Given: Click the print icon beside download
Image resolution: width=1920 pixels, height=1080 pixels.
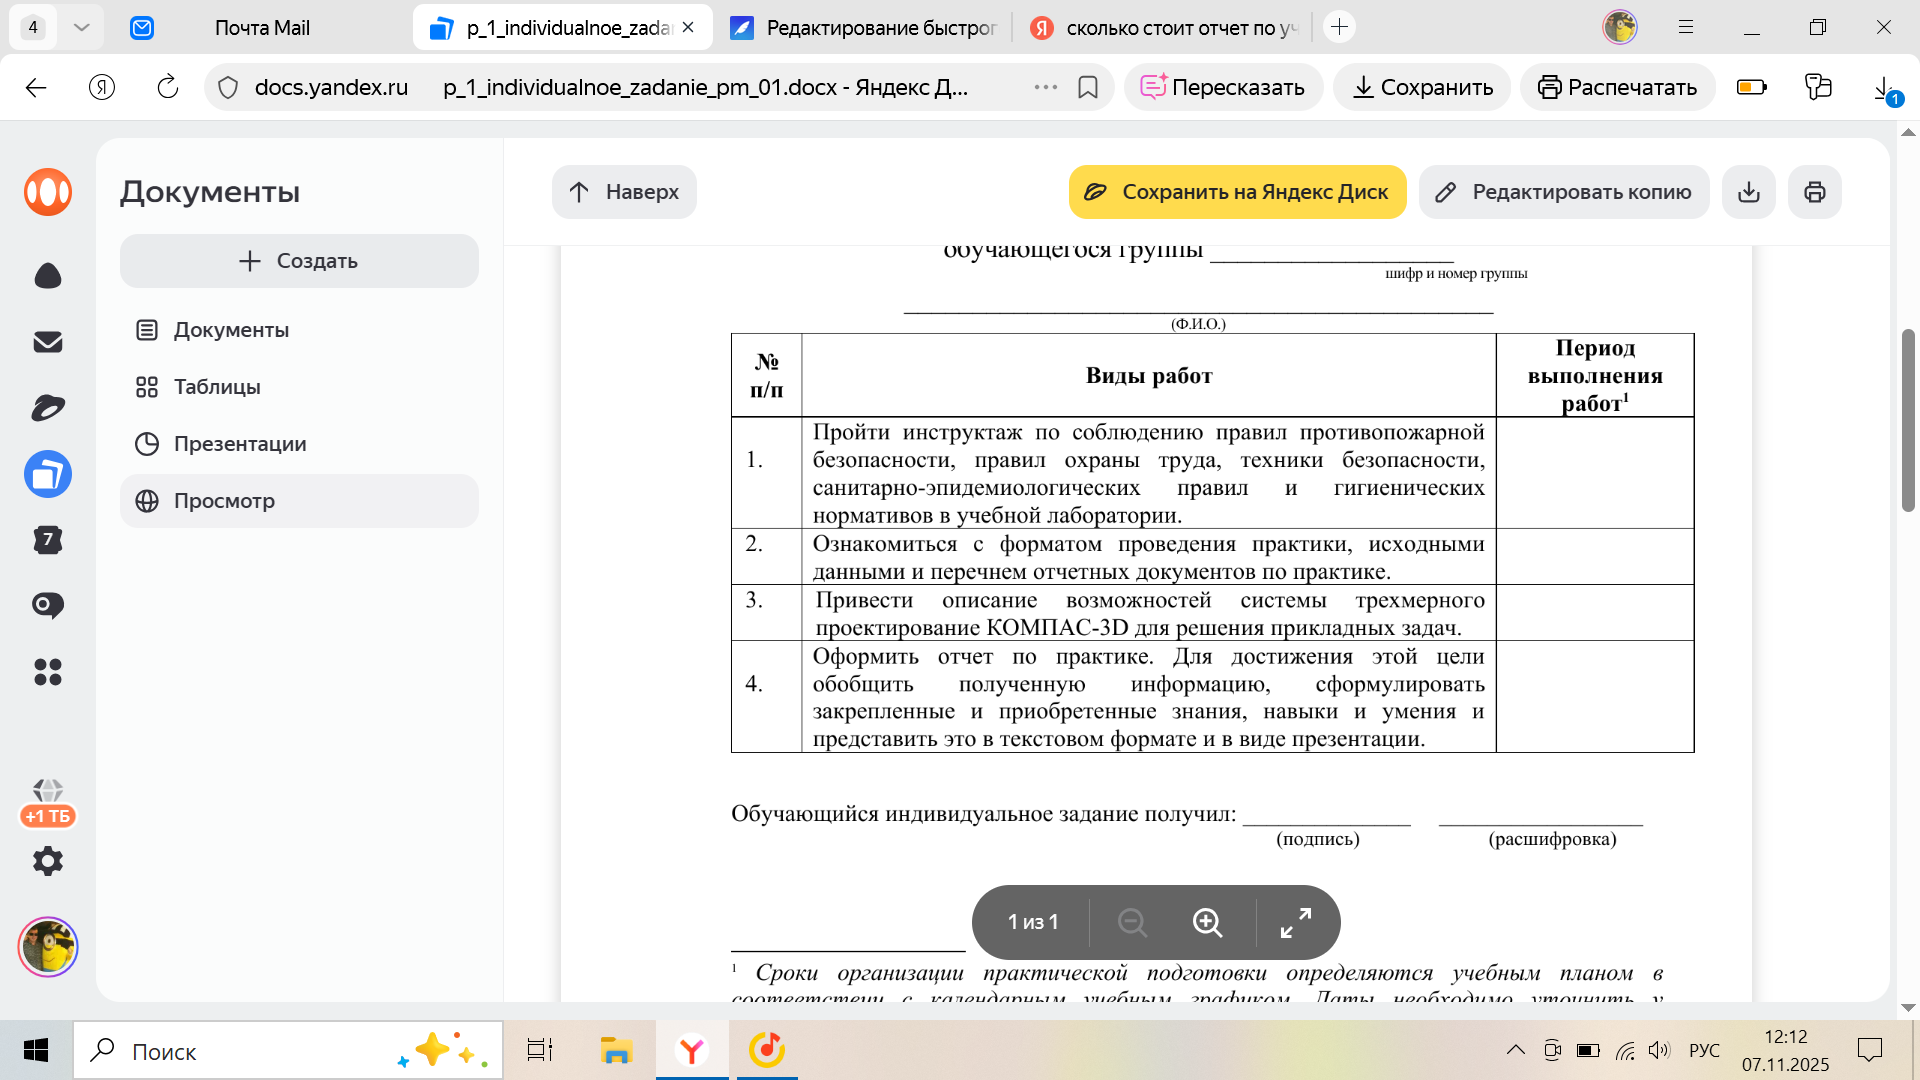Looking at the screenshot, I should click(x=1814, y=192).
